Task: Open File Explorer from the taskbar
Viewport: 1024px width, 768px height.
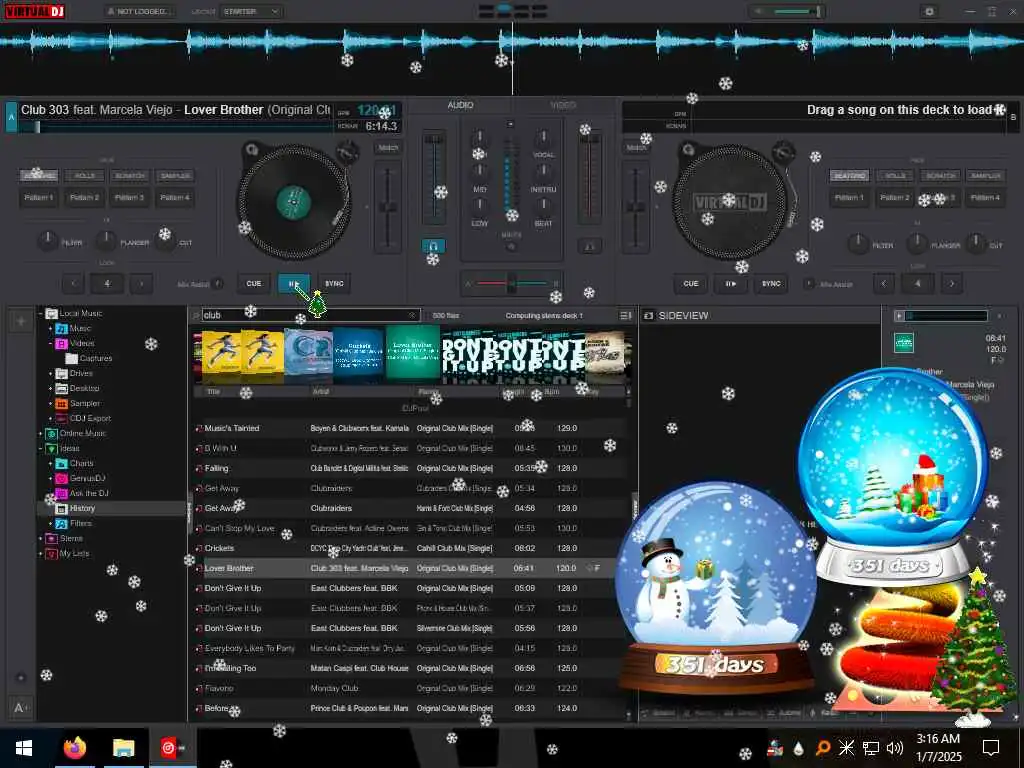Action: pos(123,748)
